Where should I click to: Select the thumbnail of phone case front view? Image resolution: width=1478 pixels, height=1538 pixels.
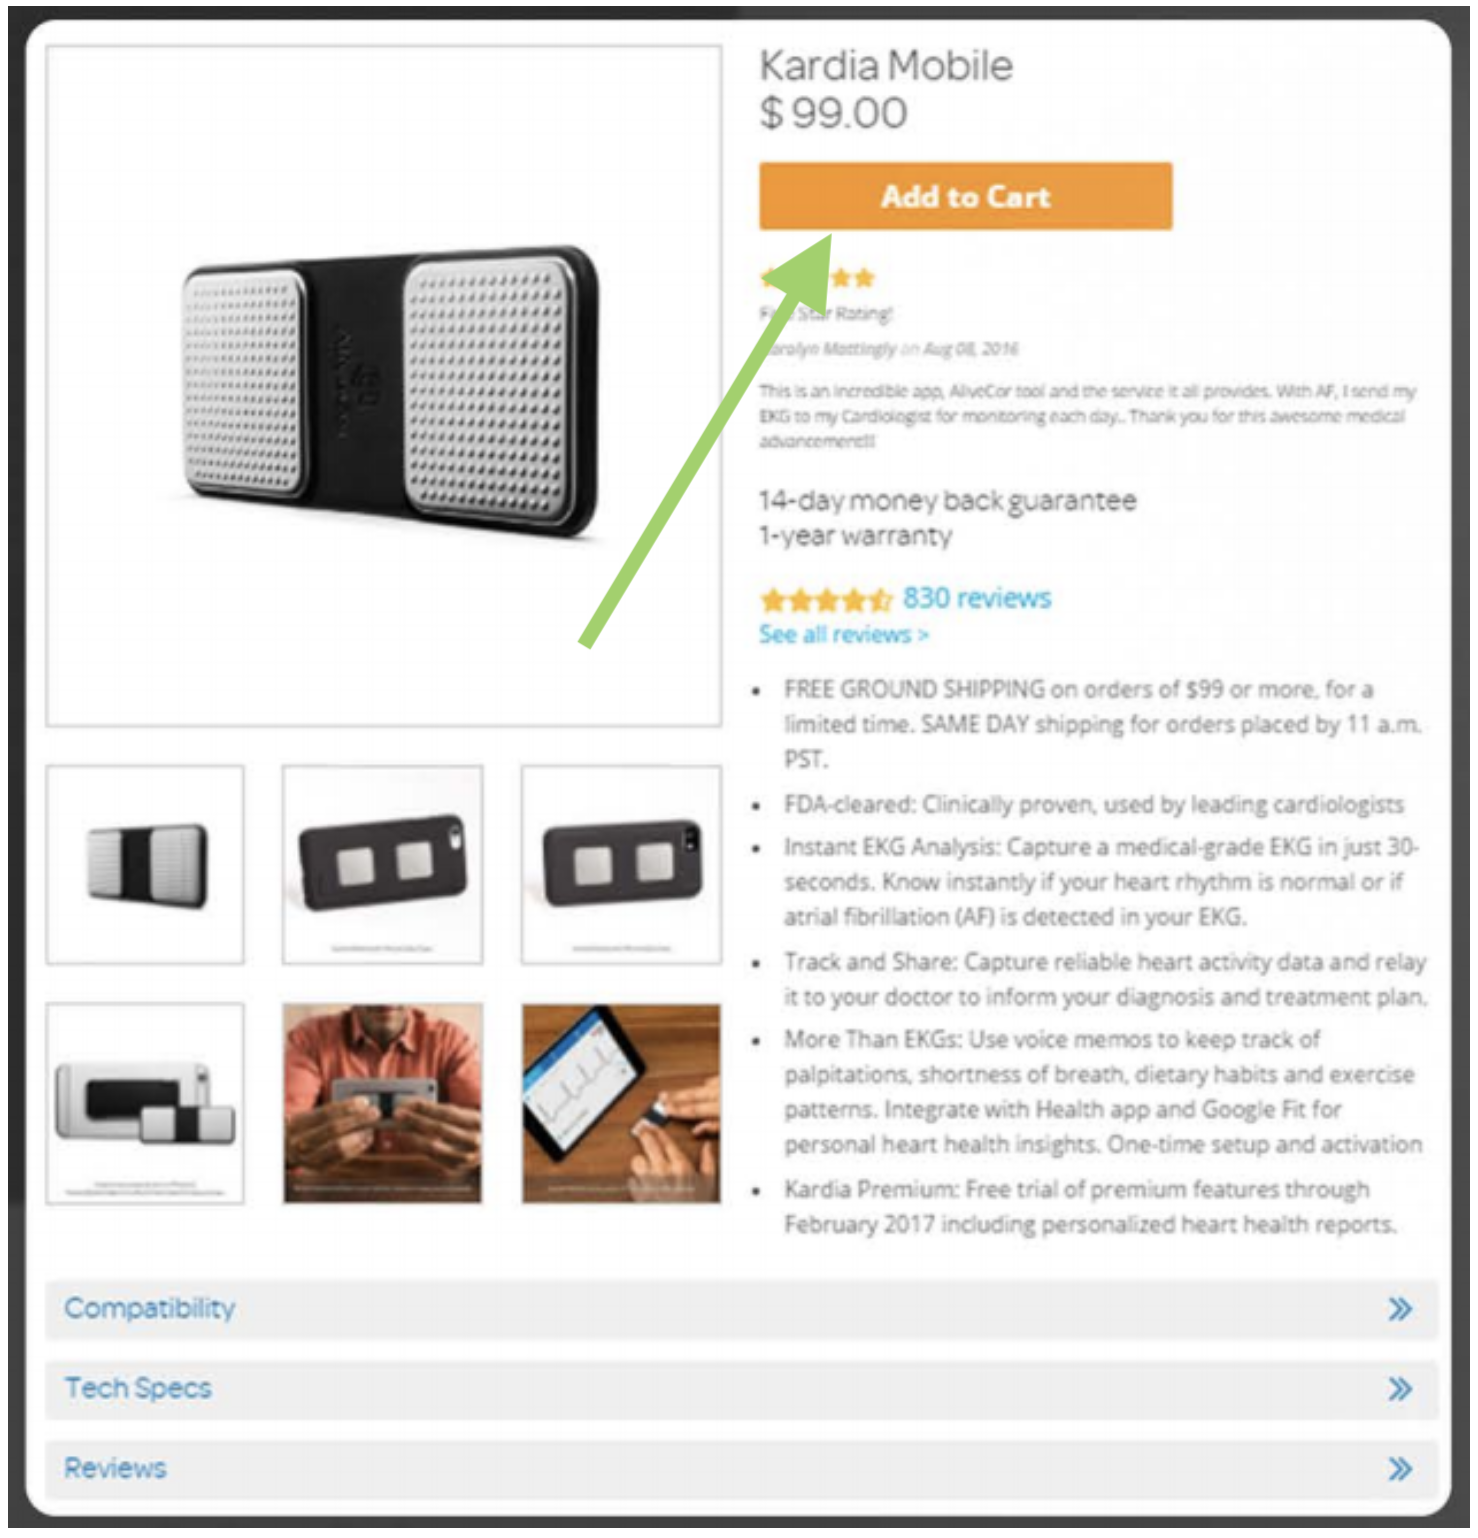tap(621, 865)
